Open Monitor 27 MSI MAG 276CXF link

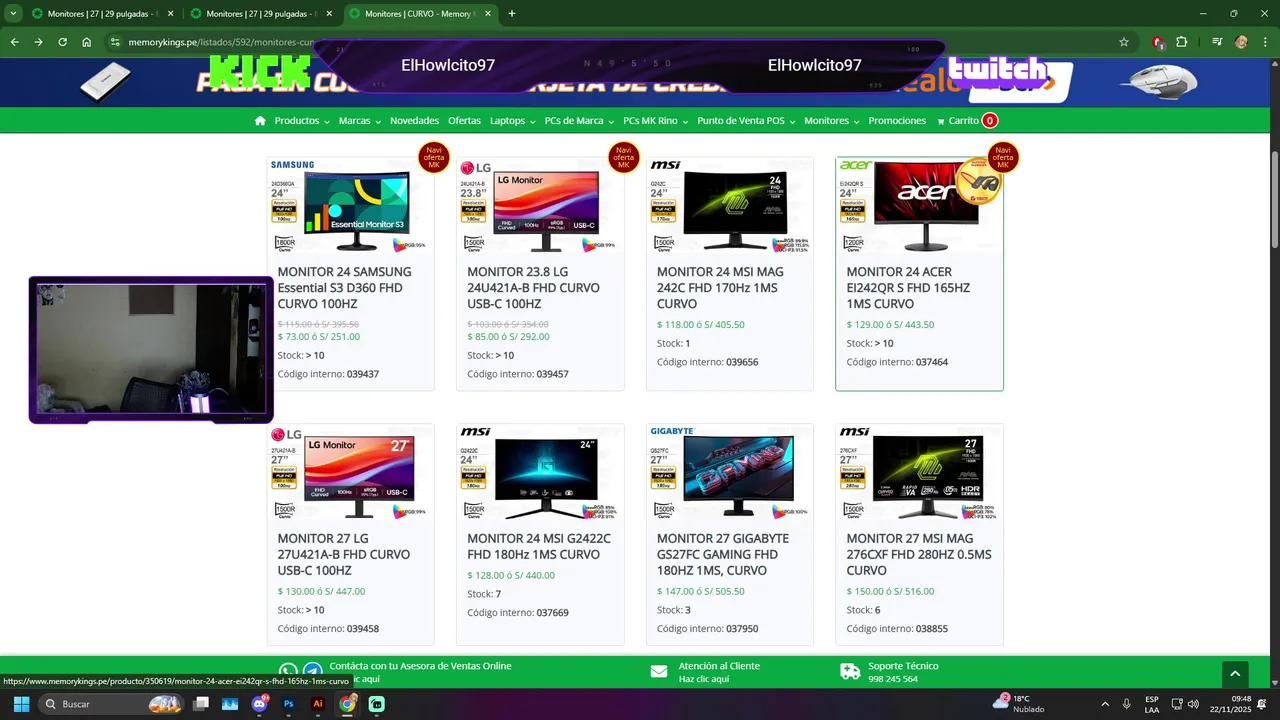tap(919, 554)
